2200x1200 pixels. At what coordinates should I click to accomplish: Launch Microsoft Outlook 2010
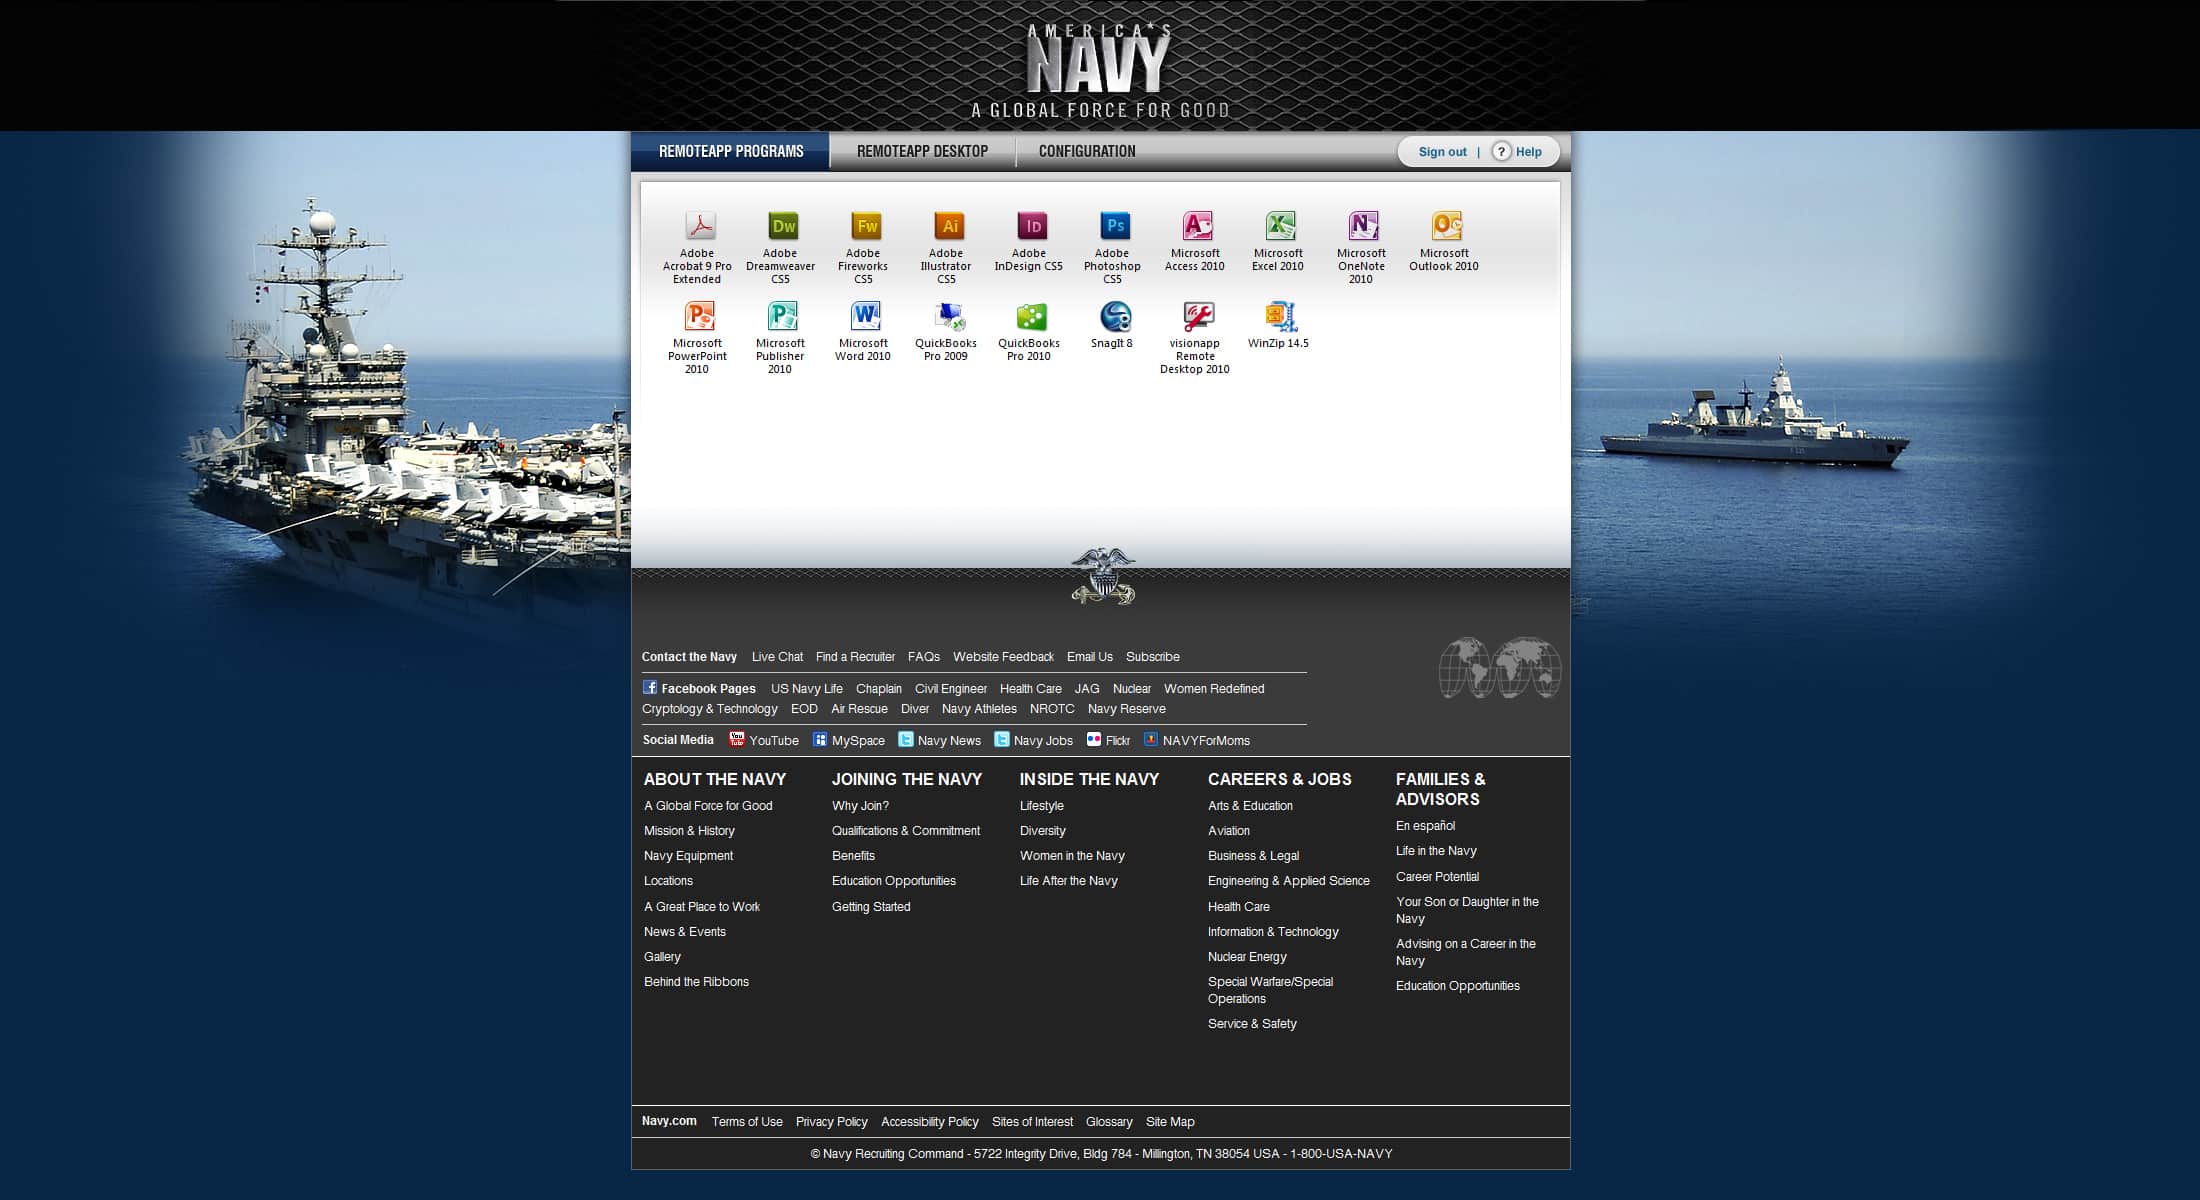[x=1445, y=240]
